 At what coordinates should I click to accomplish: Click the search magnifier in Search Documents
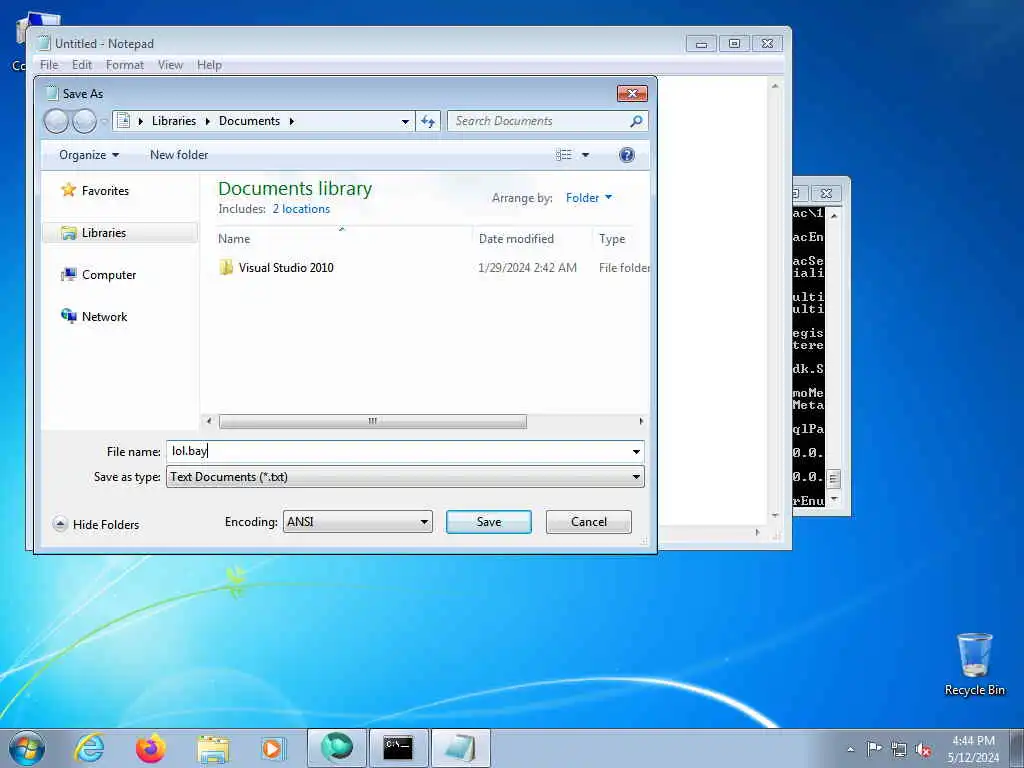636,121
